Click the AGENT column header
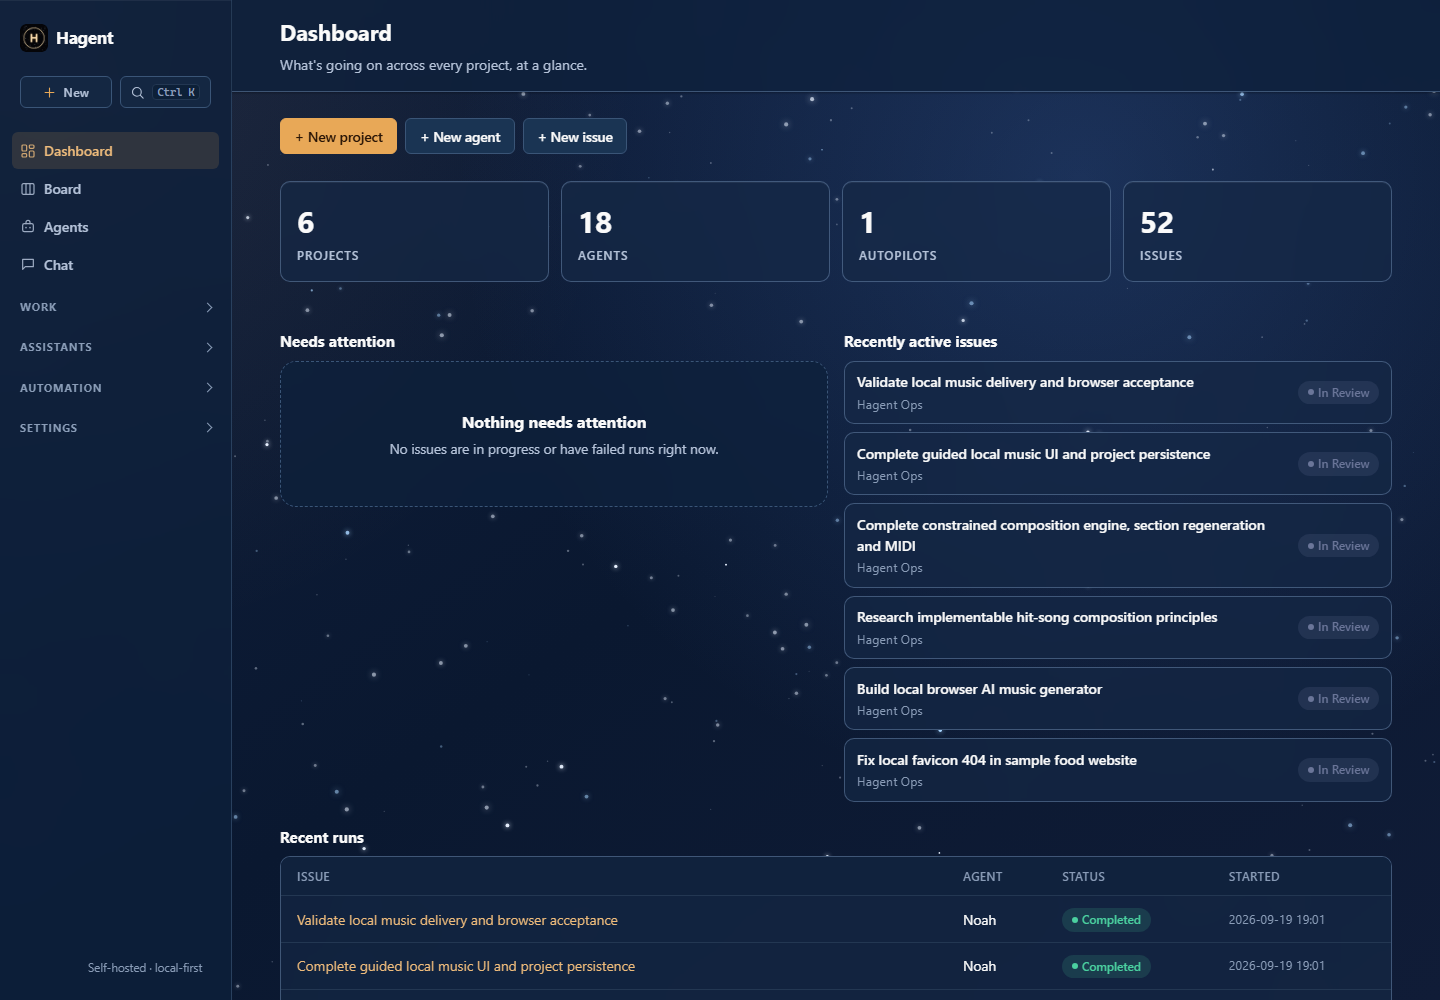Image resolution: width=1440 pixels, height=1000 pixels. coord(982,877)
